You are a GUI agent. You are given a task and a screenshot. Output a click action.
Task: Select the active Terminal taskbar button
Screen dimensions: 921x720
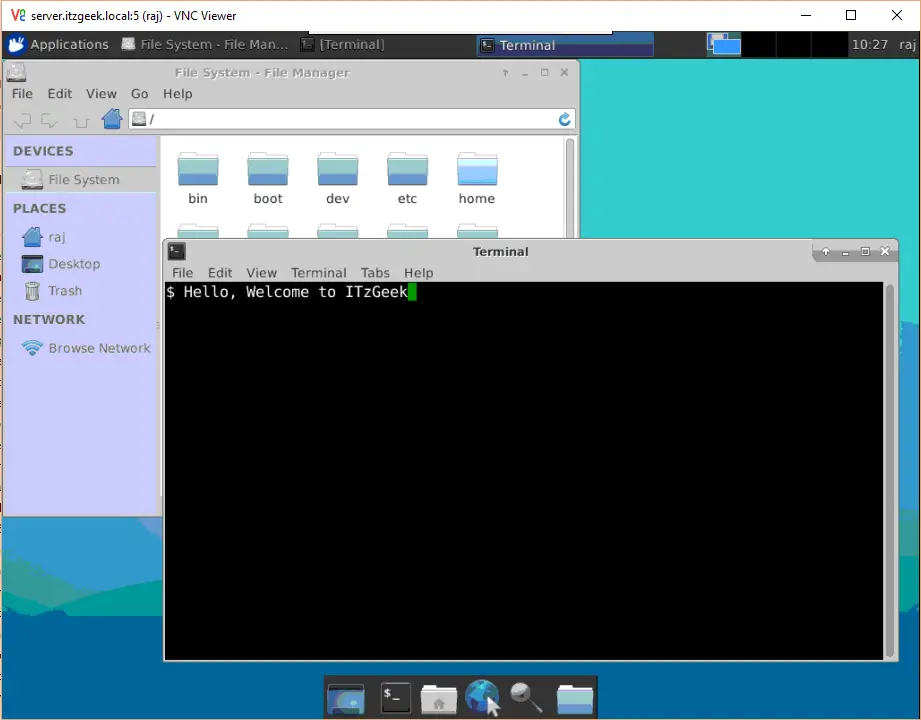point(565,45)
